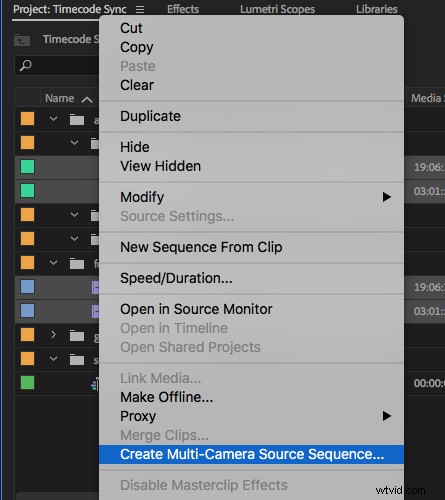
Task: Select the Project: Timecode Sync tab
Action: click(70, 9)
